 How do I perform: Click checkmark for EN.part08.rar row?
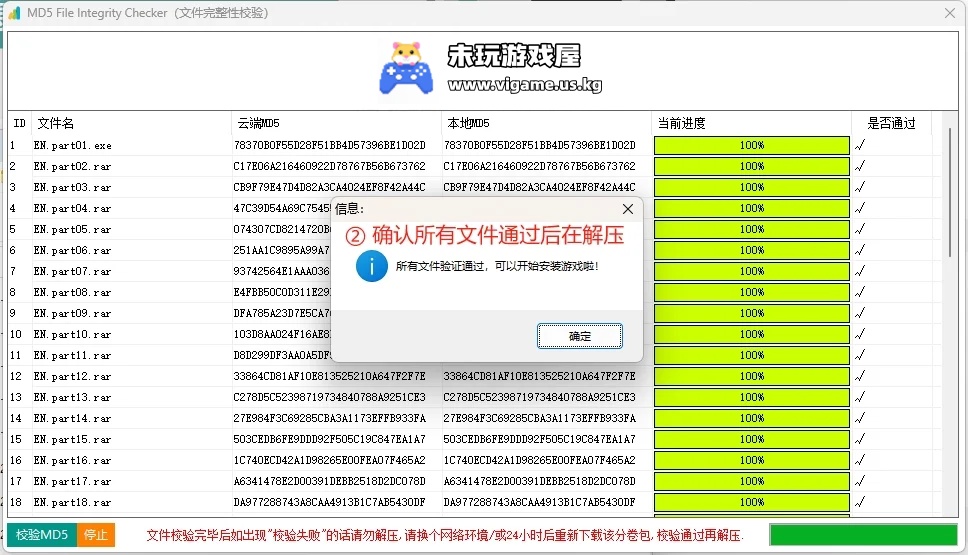[x=860, y=292]
